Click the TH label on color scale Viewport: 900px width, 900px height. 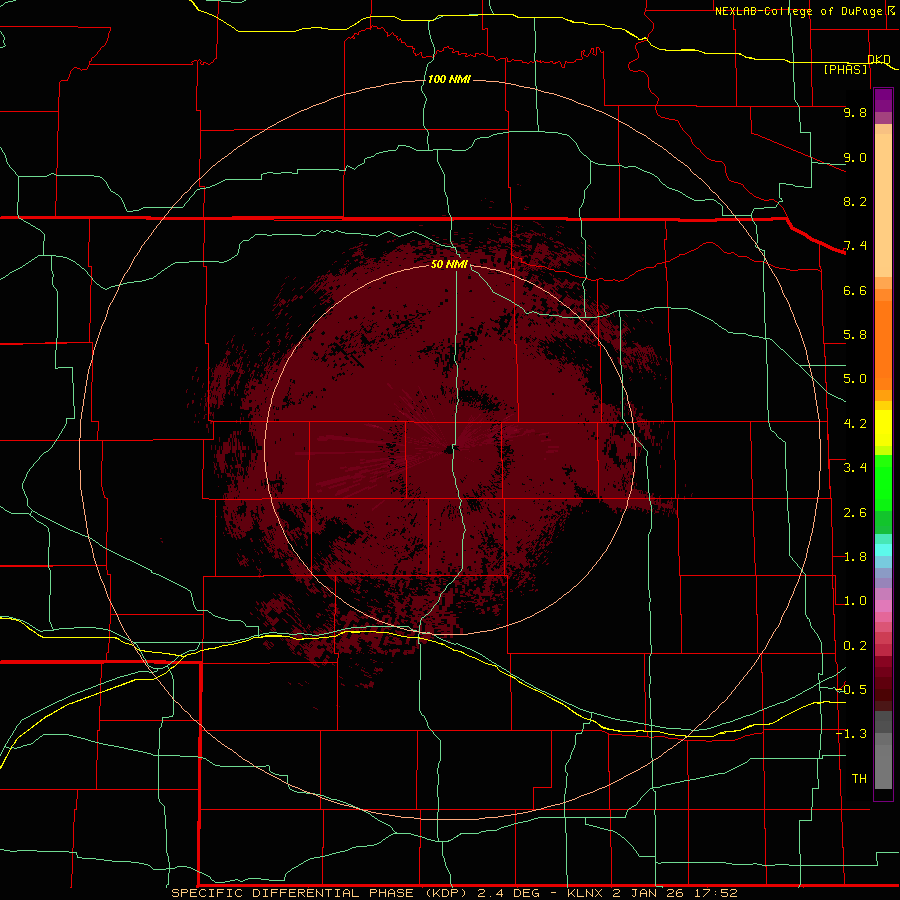[859, 779]
